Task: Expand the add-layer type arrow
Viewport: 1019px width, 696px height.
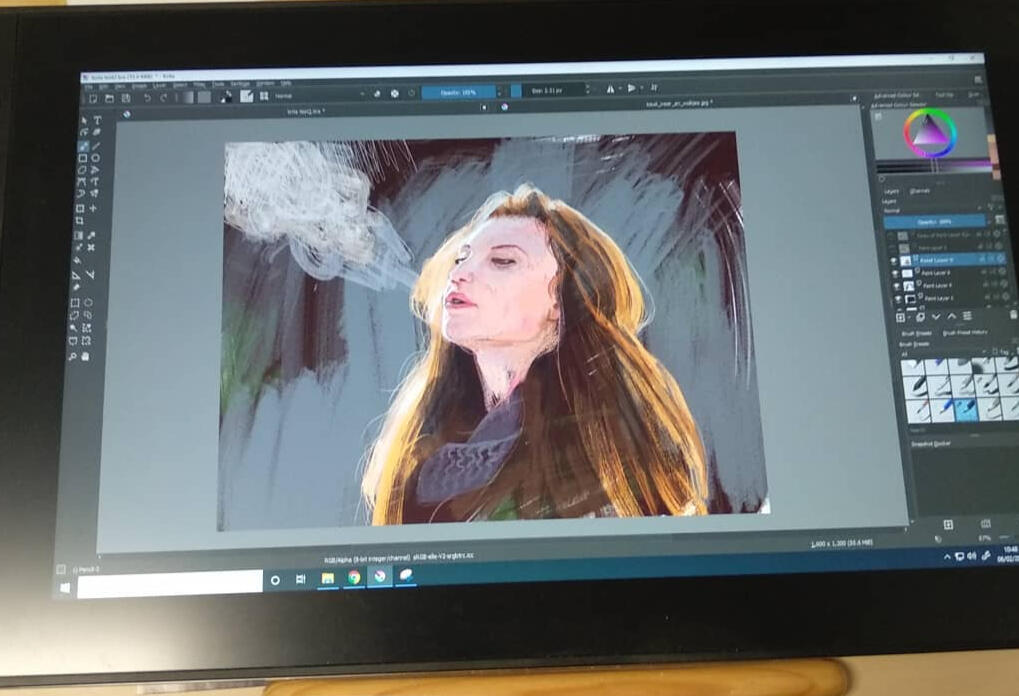Action: pos(909,318)
